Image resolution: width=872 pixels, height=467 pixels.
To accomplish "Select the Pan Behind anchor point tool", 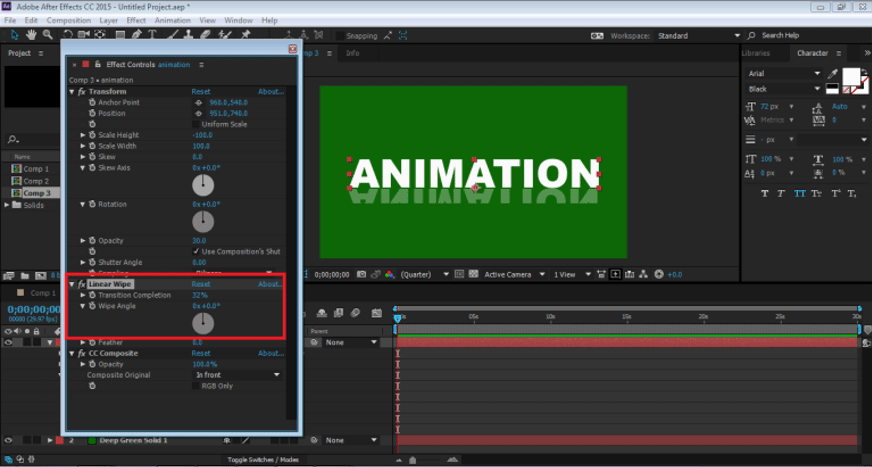I will tap(100, 35).
